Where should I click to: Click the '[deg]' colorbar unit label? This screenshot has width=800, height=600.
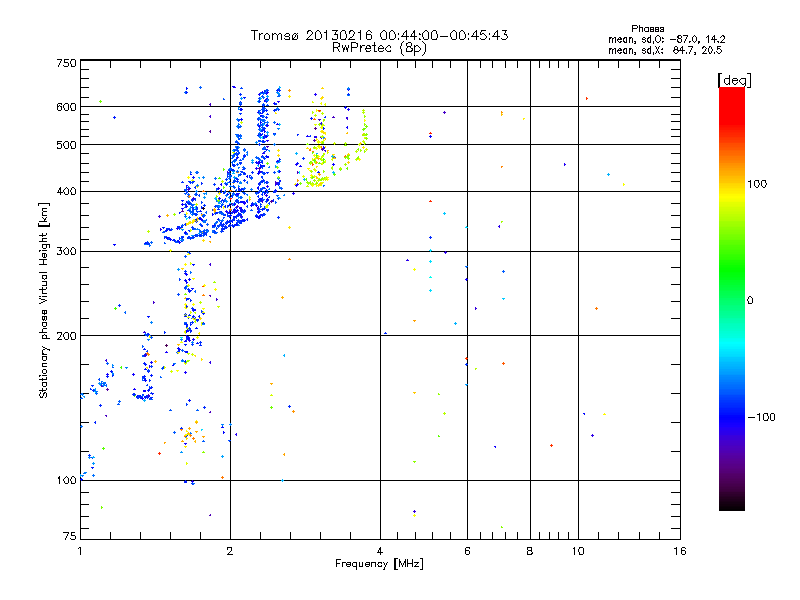click(x=734, y=80)
